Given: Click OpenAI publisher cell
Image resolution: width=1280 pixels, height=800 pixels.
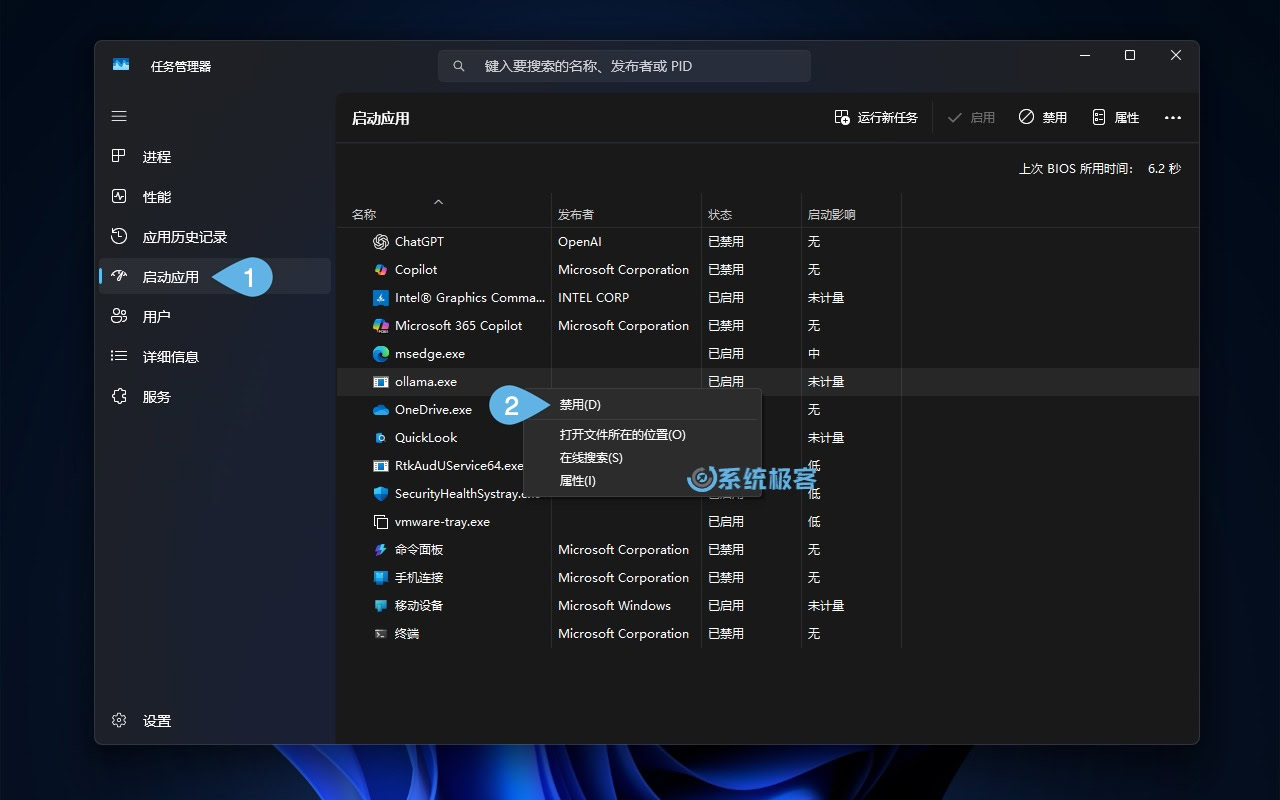Looking at the screenshot, I should tap(580, 242).
